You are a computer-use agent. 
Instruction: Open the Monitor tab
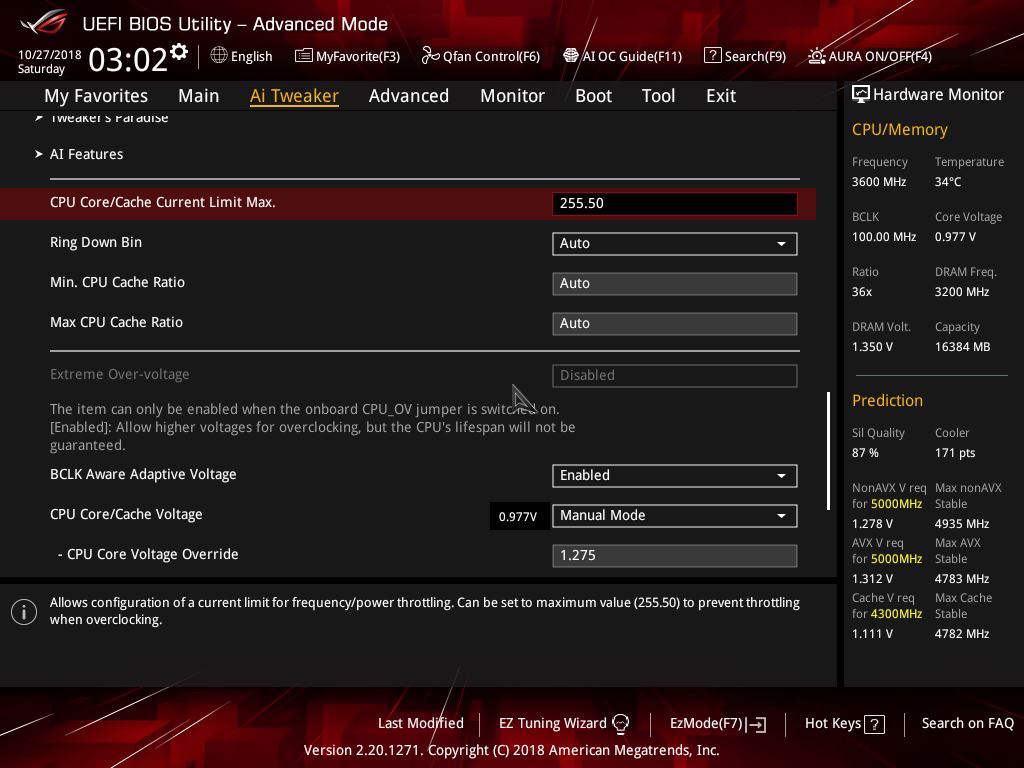[x=513, y=96]
